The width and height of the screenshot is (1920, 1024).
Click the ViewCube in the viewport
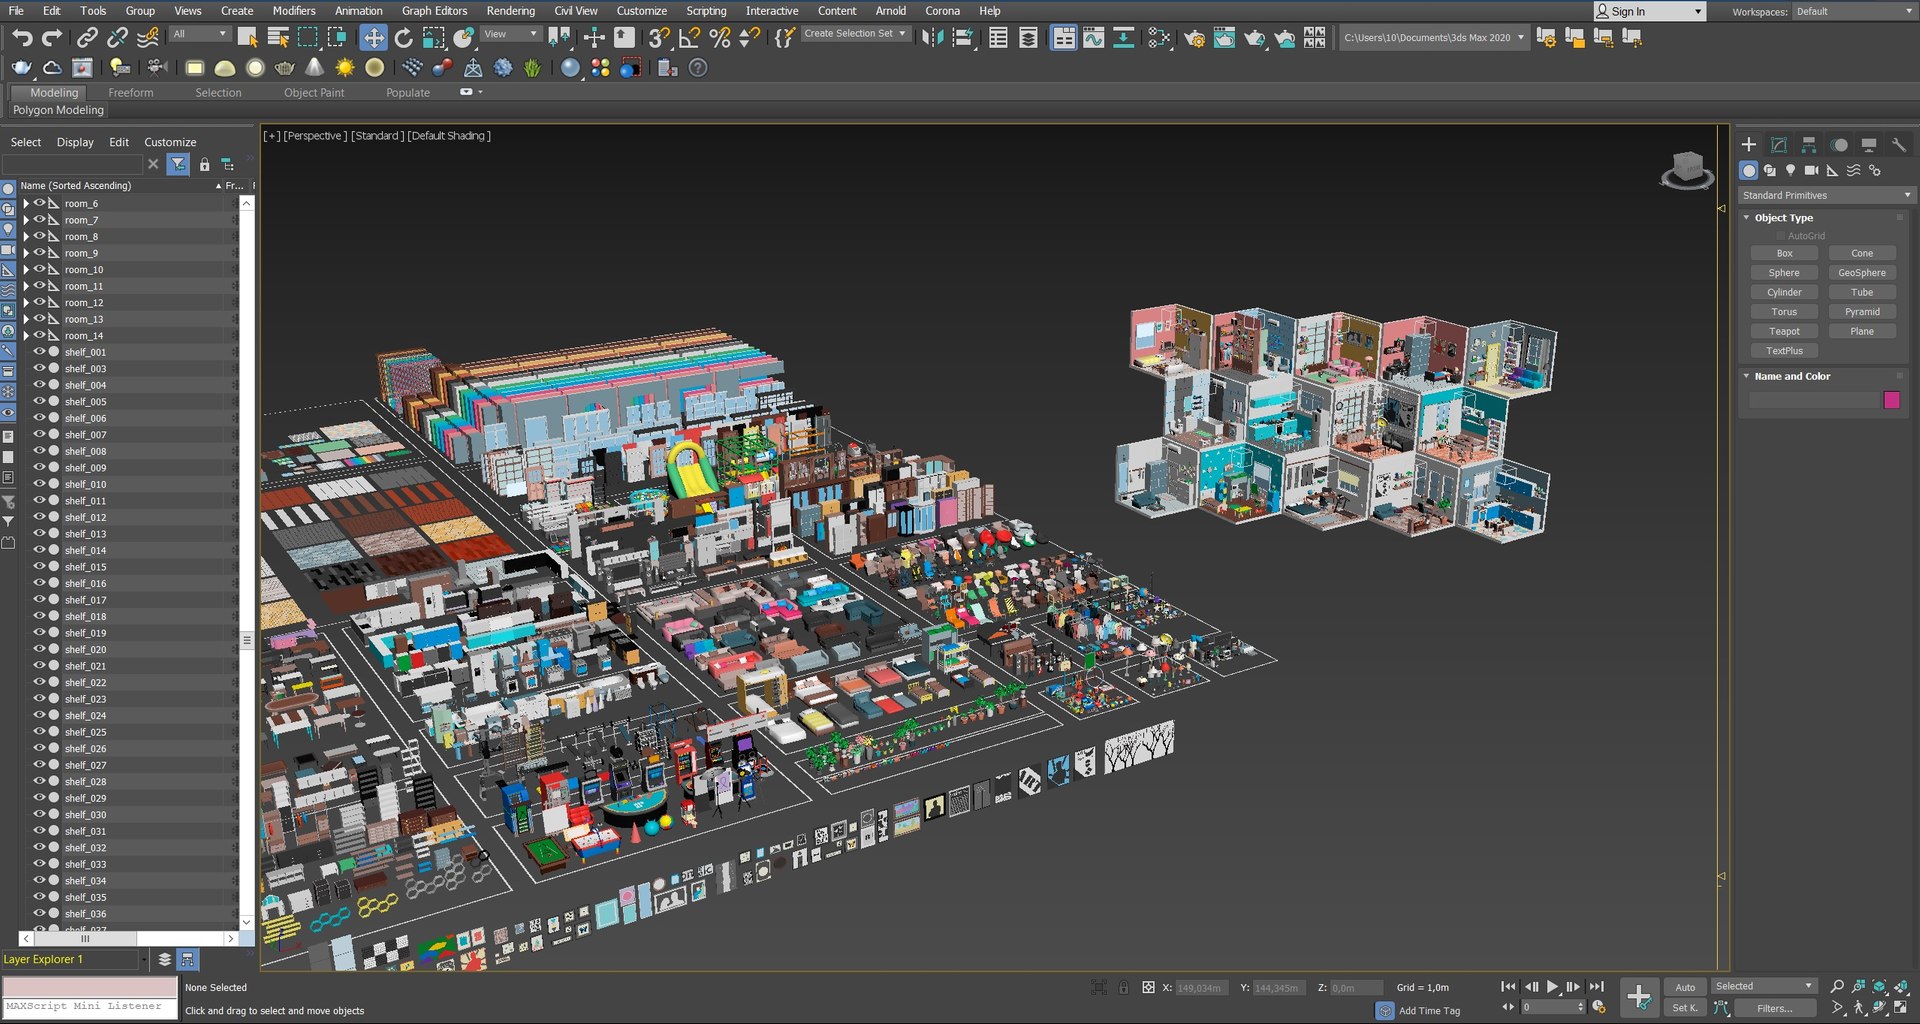tap(1688, 169)
